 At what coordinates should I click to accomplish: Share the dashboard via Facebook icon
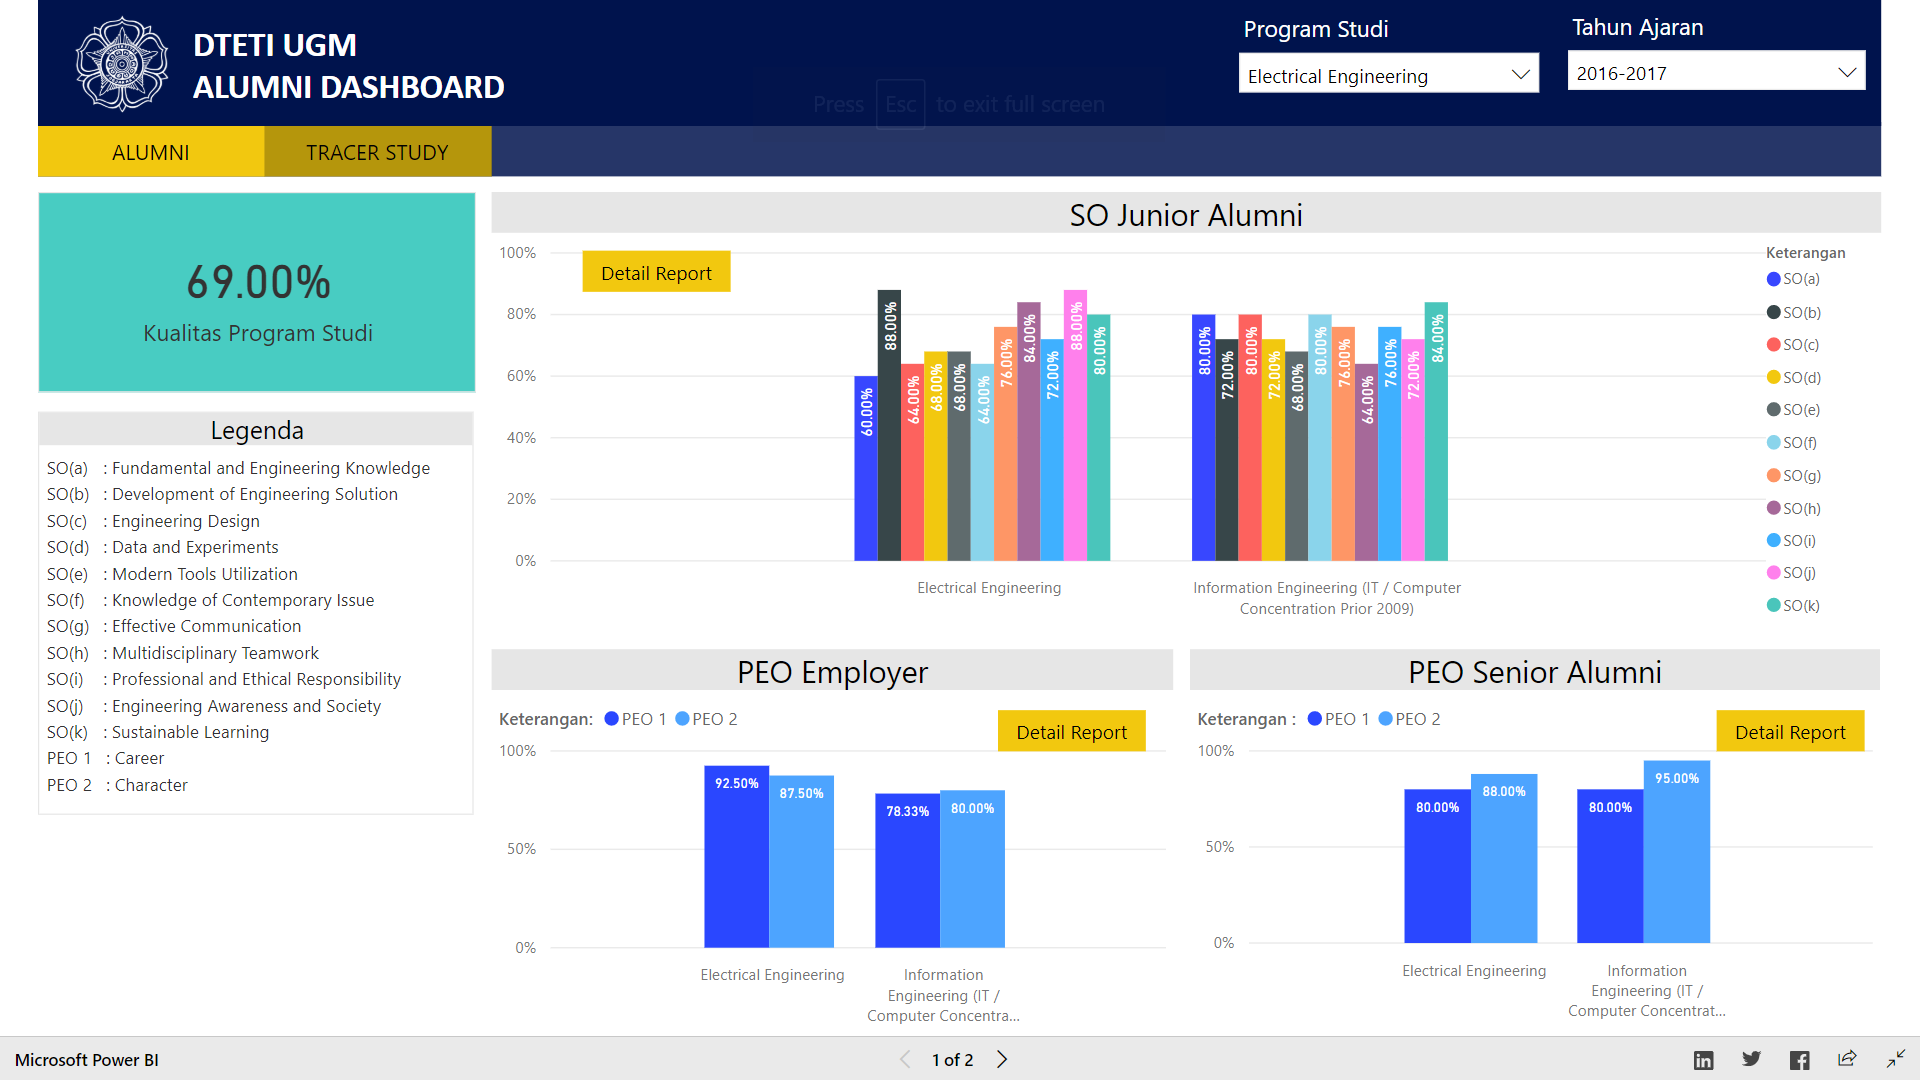1800,1059
